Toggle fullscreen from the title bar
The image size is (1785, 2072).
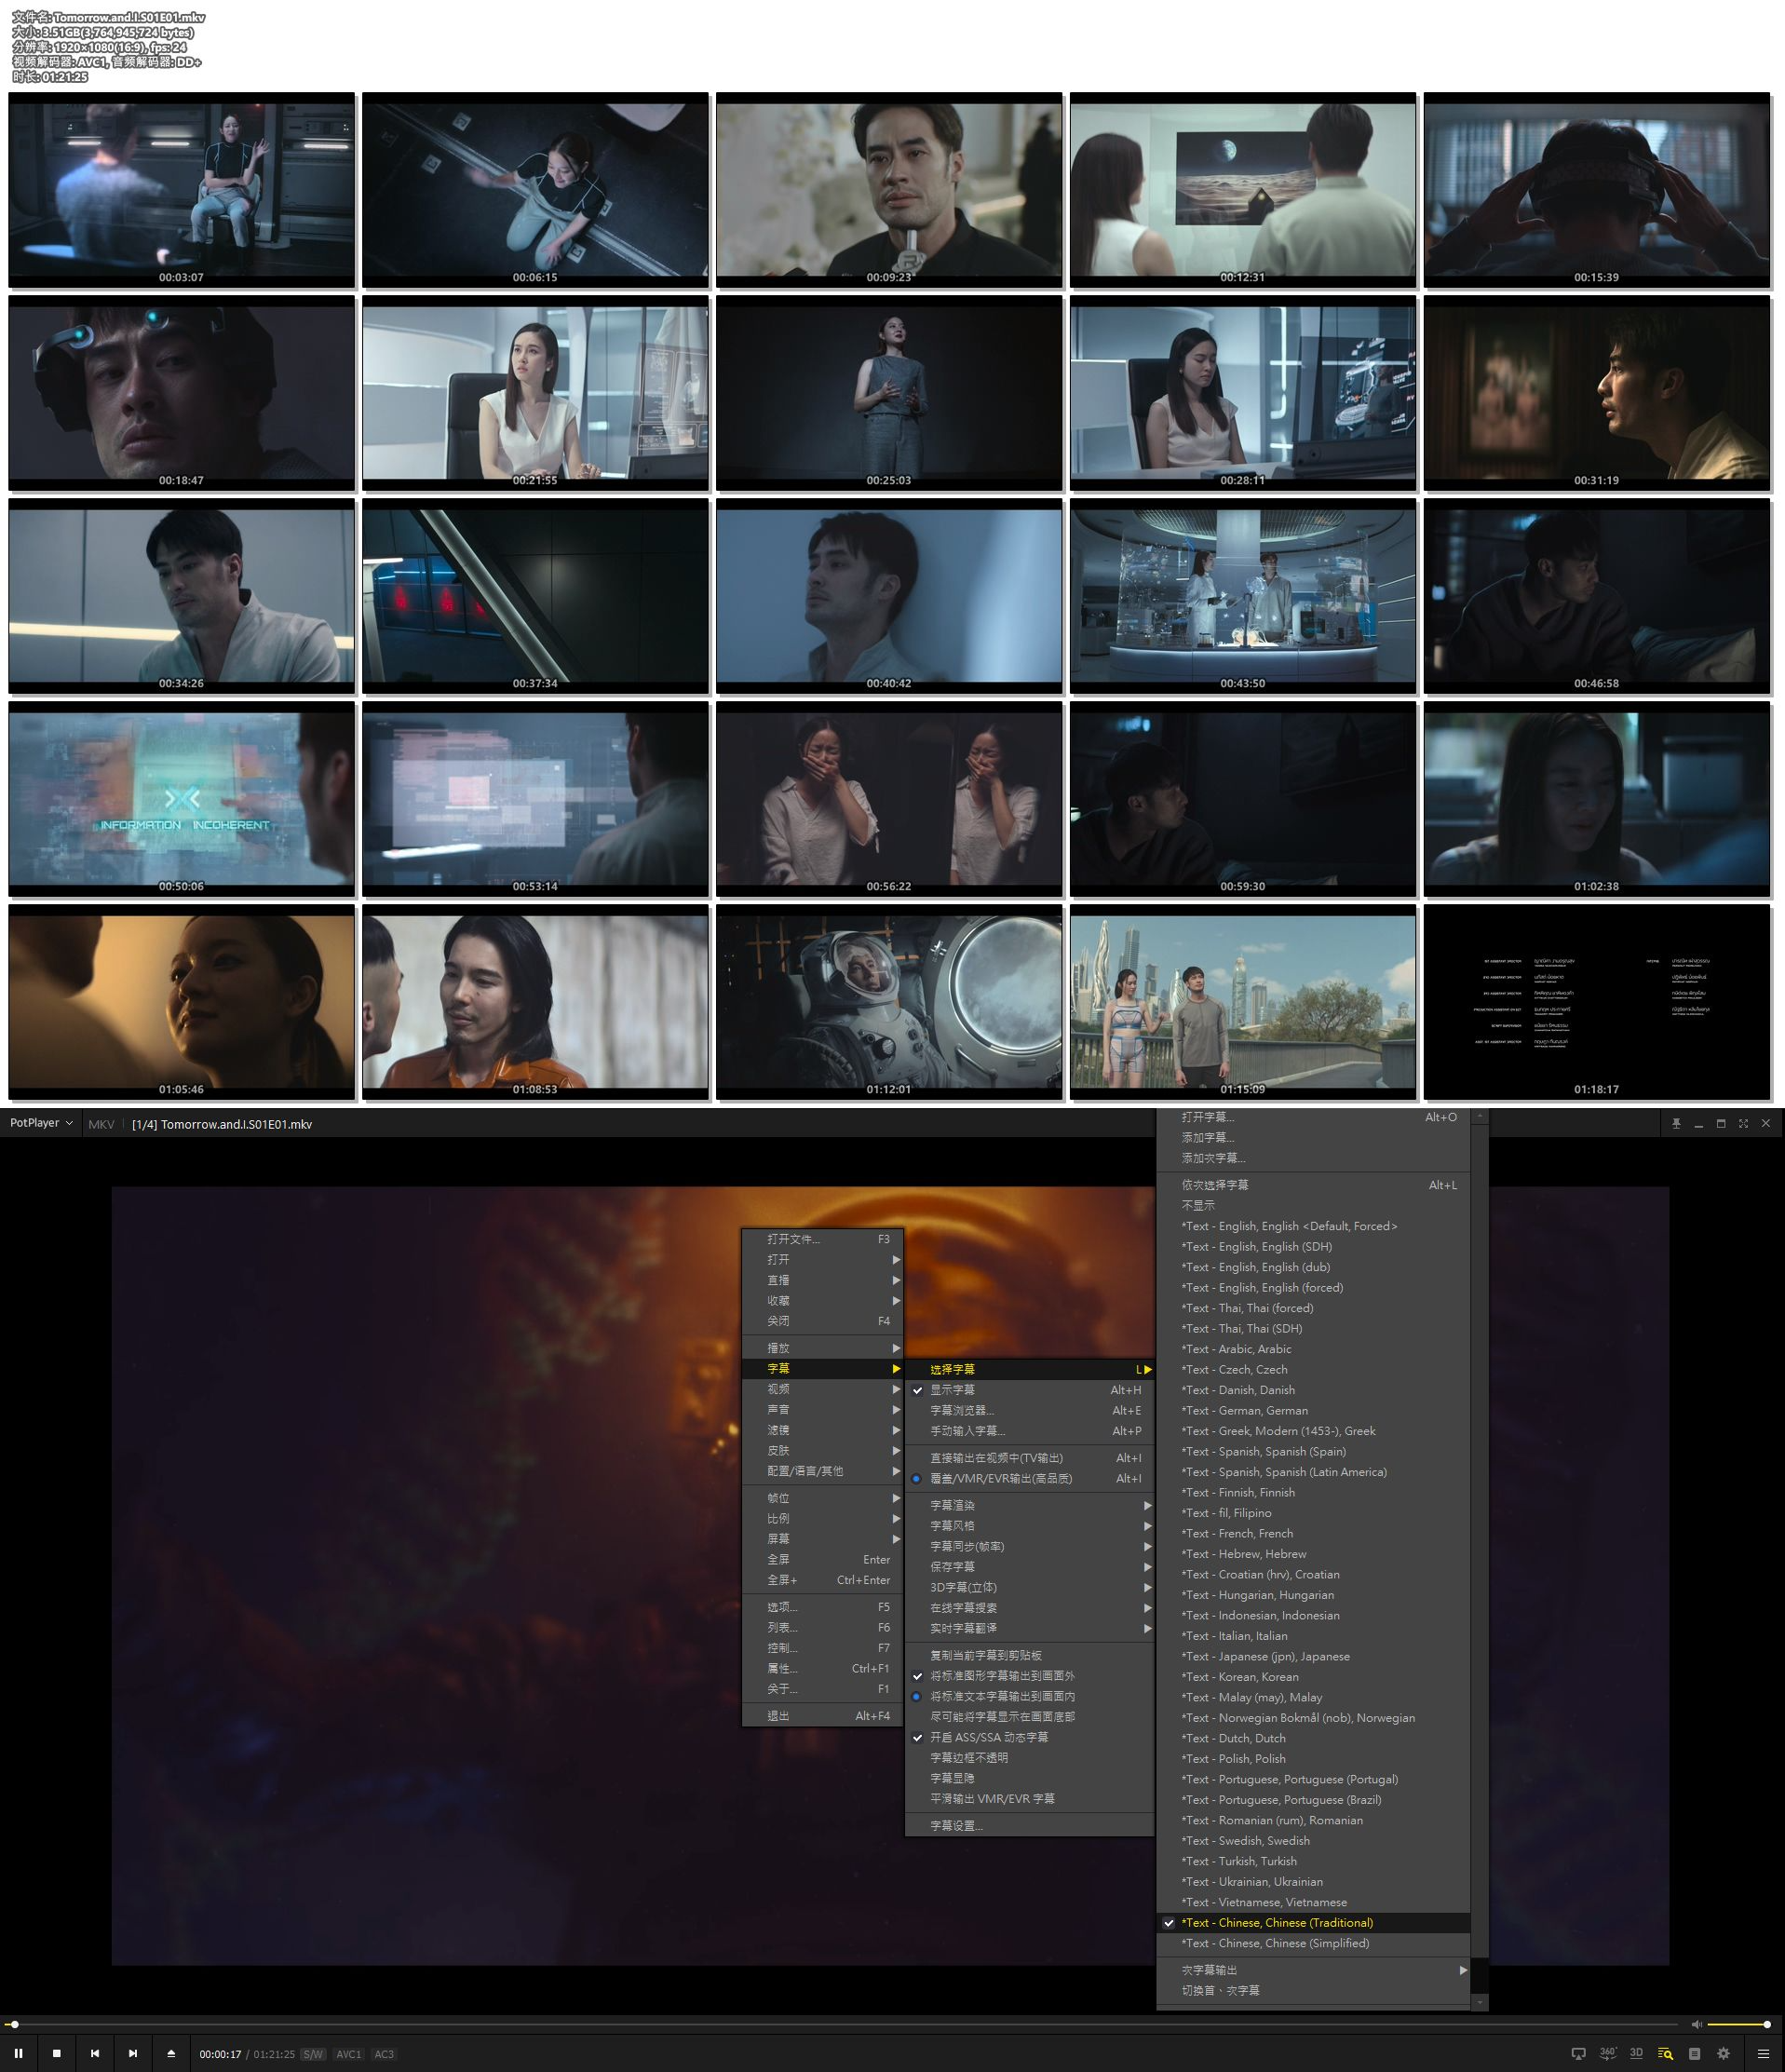click(1743, 1124)
